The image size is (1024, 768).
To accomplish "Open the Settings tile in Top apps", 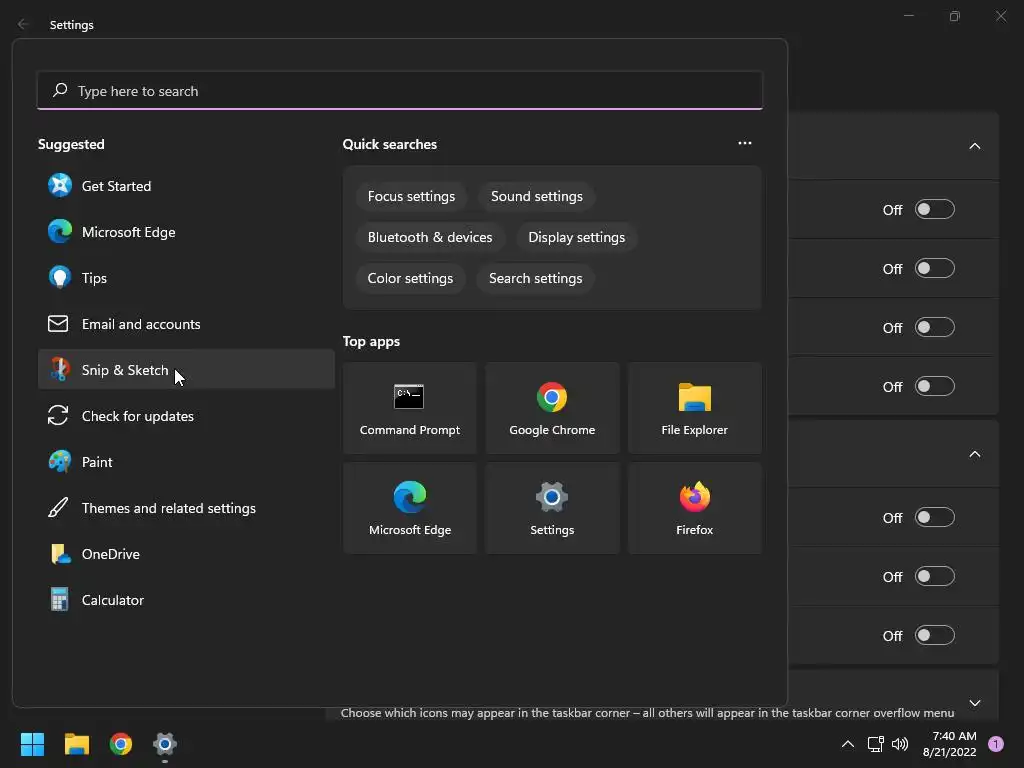I will pyautogui.click(x=552, y=508).
